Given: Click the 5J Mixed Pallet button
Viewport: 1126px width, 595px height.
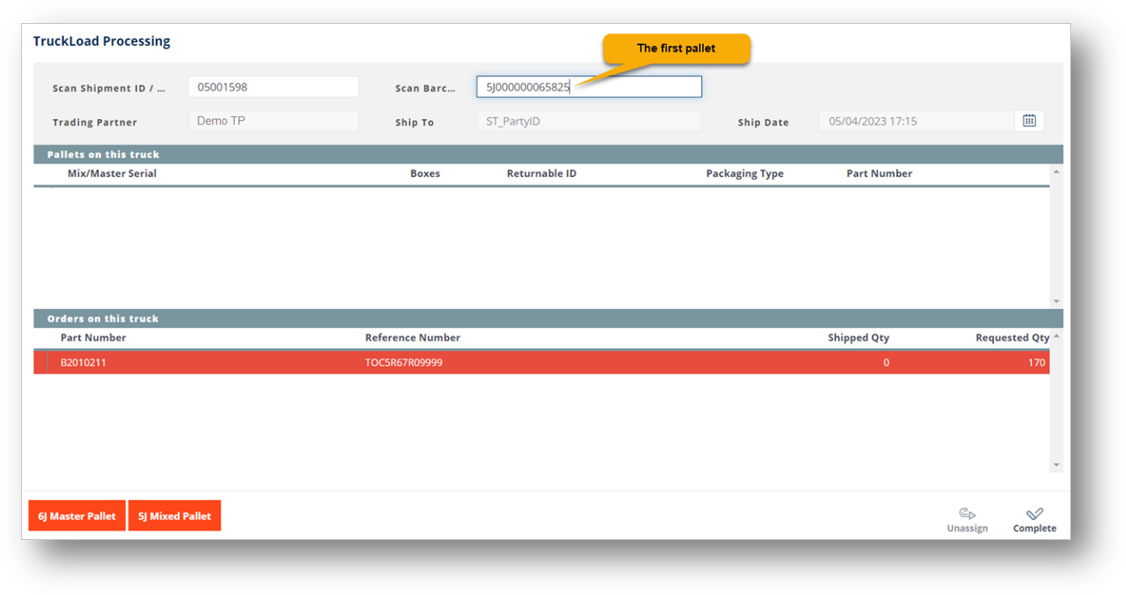Looking at the screenshot, I should click(x=174, y=515).
